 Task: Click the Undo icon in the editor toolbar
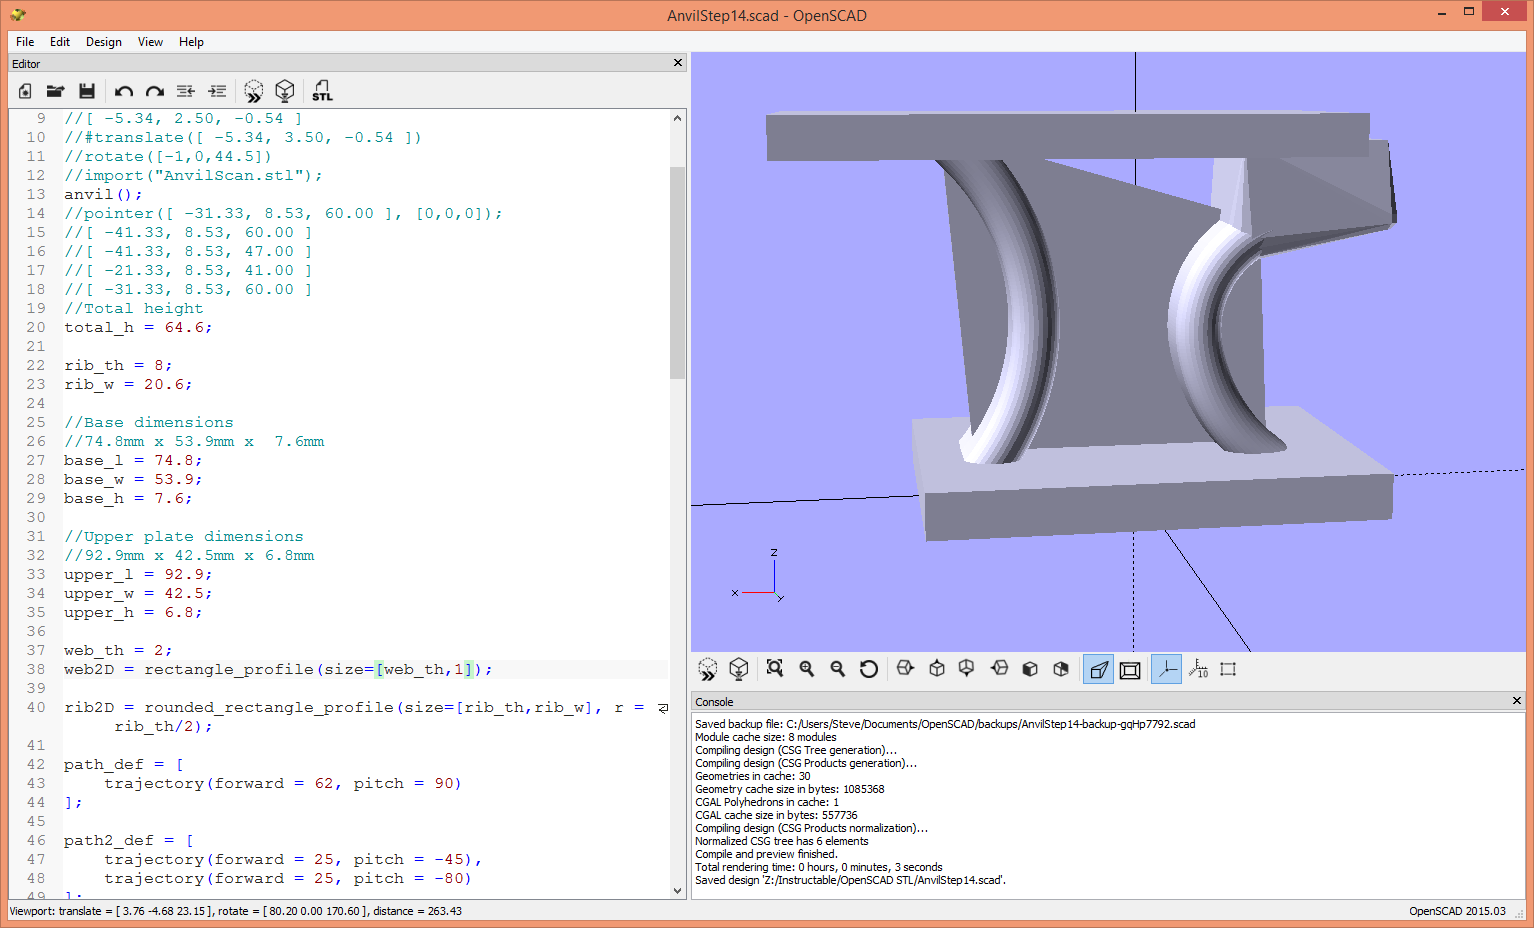[x=123, y=91]
